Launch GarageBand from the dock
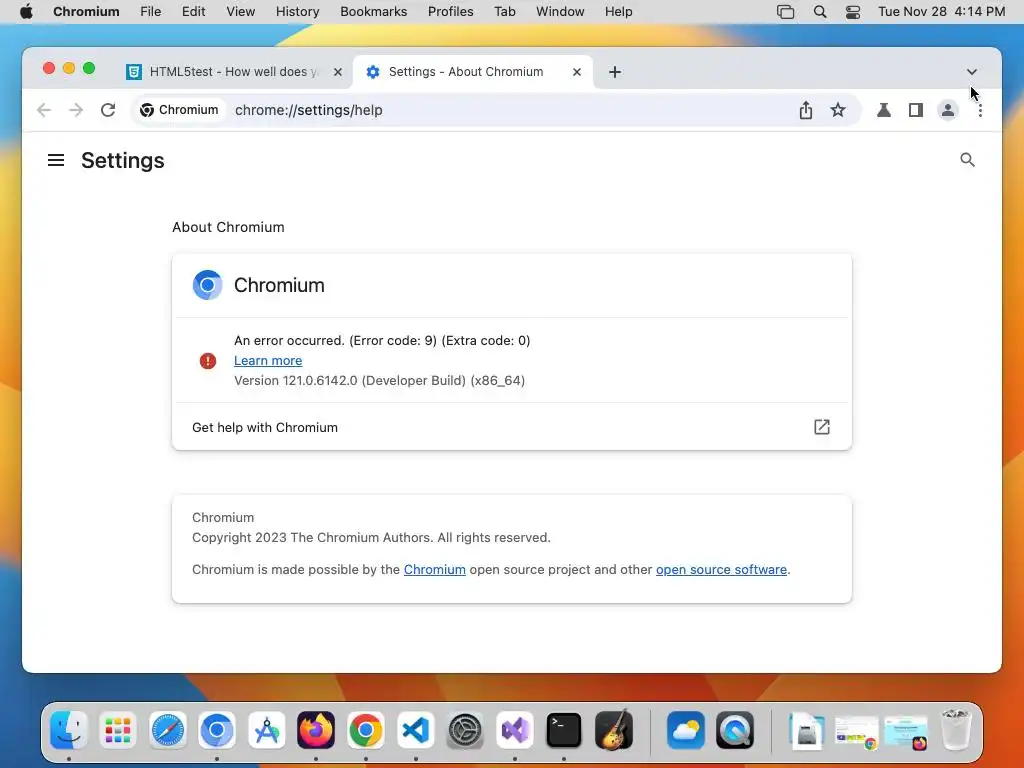The height and width of the screenshot is (768, 1024). pos(614,729)
